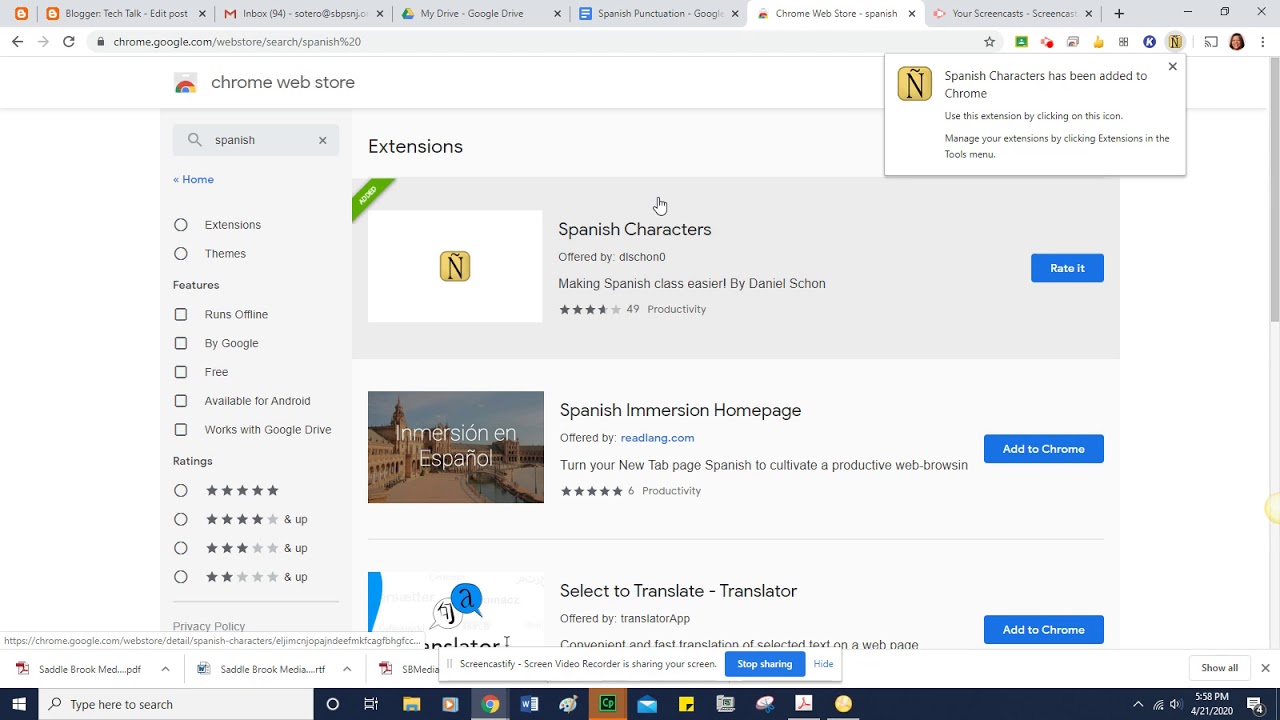Open the Chrome profile avatar
This screenshot has width=1280, height=720.
pos(1237,42)
